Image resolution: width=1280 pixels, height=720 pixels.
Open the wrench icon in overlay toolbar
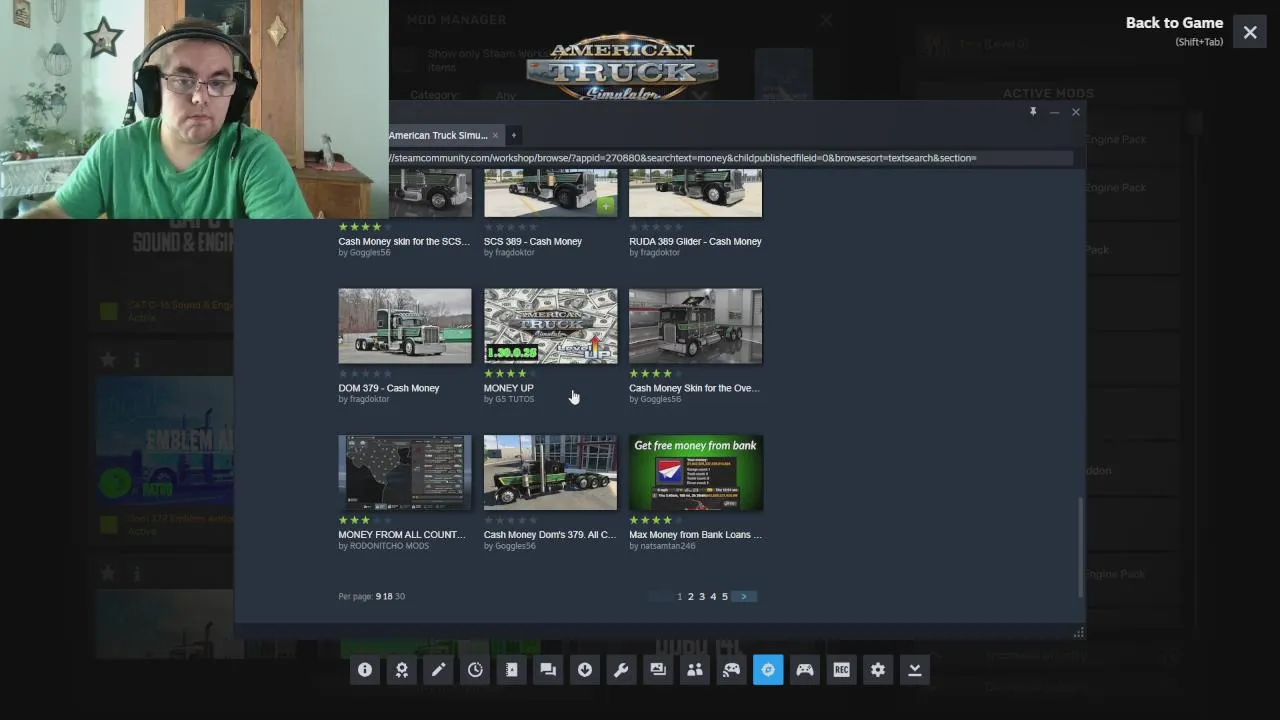pyautogui.click(x=621, y=670)
